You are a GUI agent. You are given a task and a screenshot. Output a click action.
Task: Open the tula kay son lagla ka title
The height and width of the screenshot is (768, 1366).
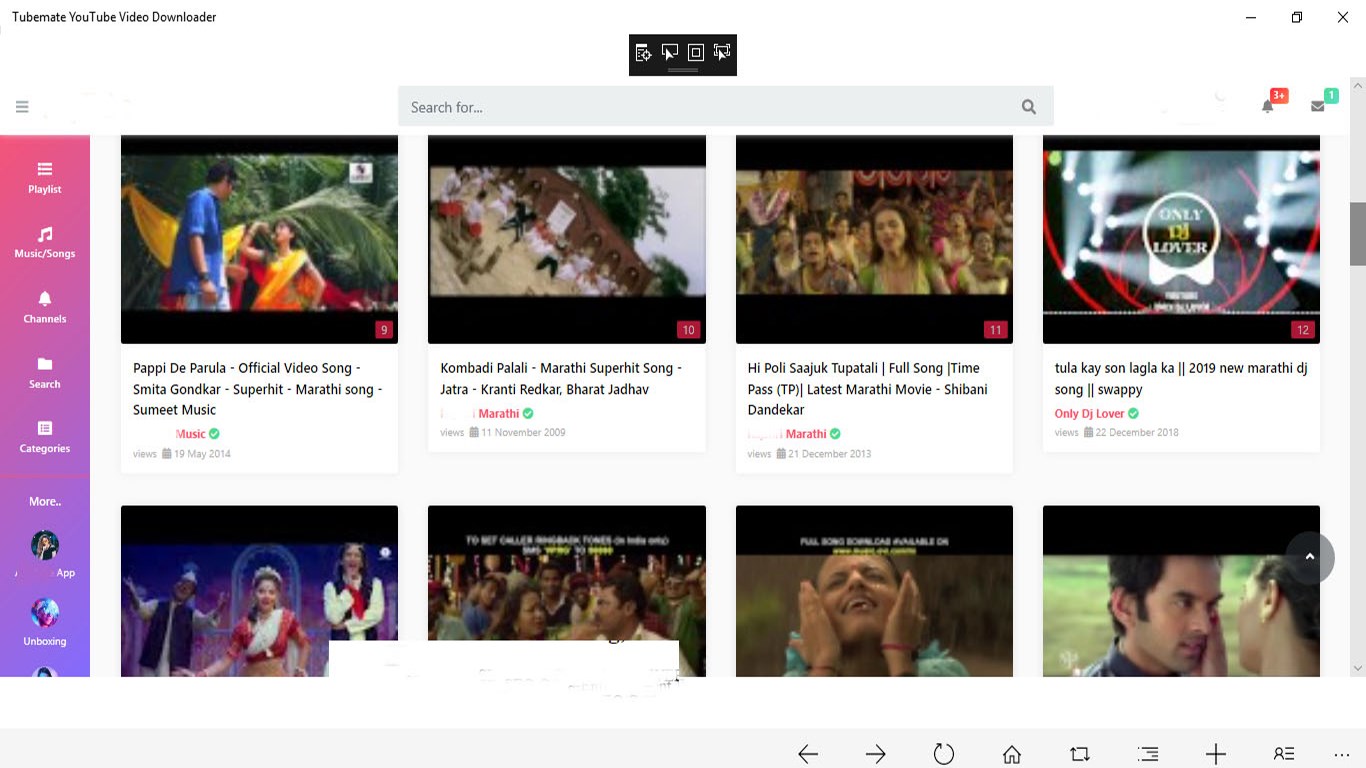(1181, 379)
